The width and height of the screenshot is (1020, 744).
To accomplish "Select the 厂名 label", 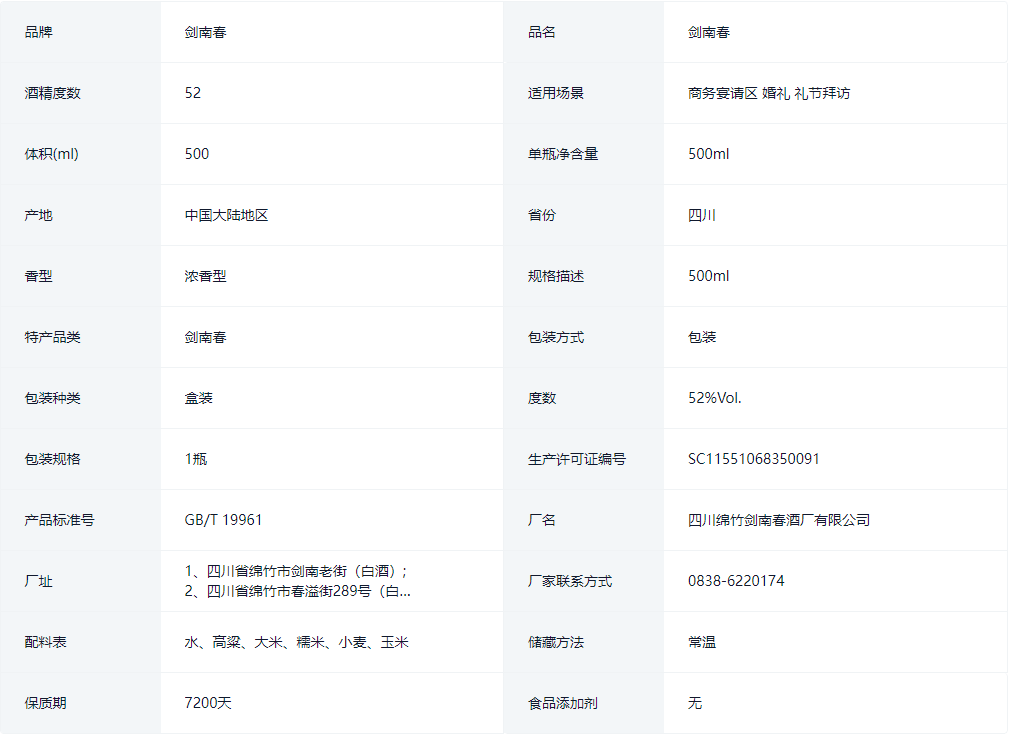I will tap(541, 520).
